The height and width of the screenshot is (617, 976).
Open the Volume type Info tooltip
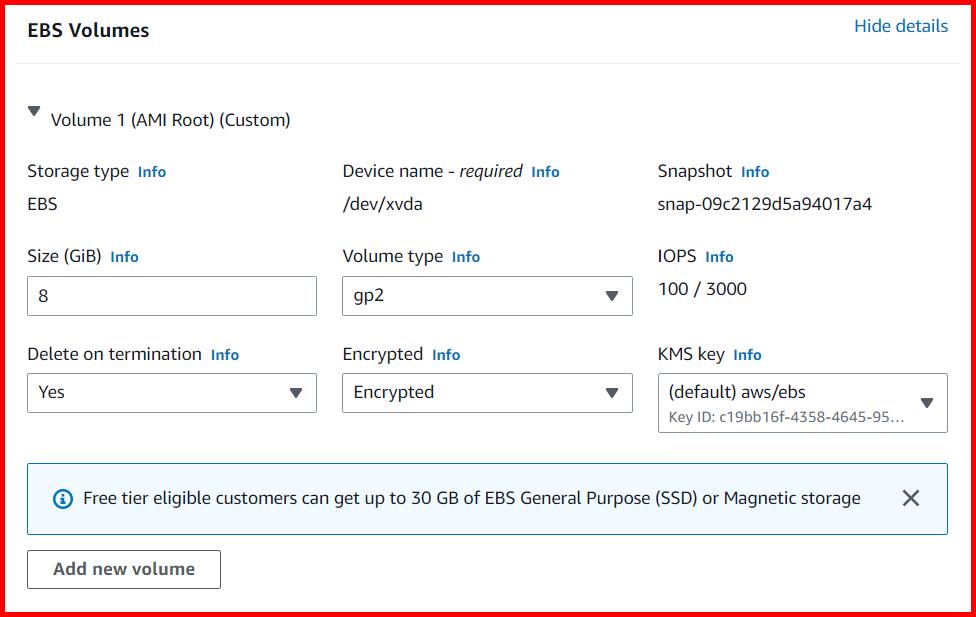pyautogui.click(x=465, y=257)
